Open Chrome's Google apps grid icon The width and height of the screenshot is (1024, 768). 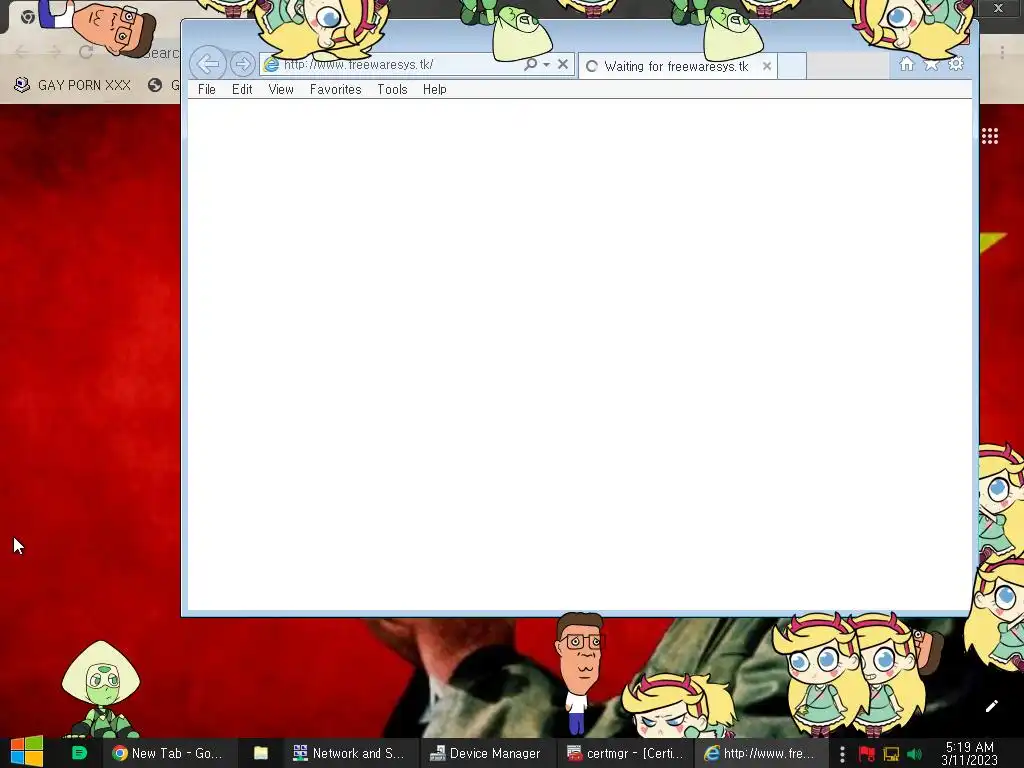click(x=989, y=136)
